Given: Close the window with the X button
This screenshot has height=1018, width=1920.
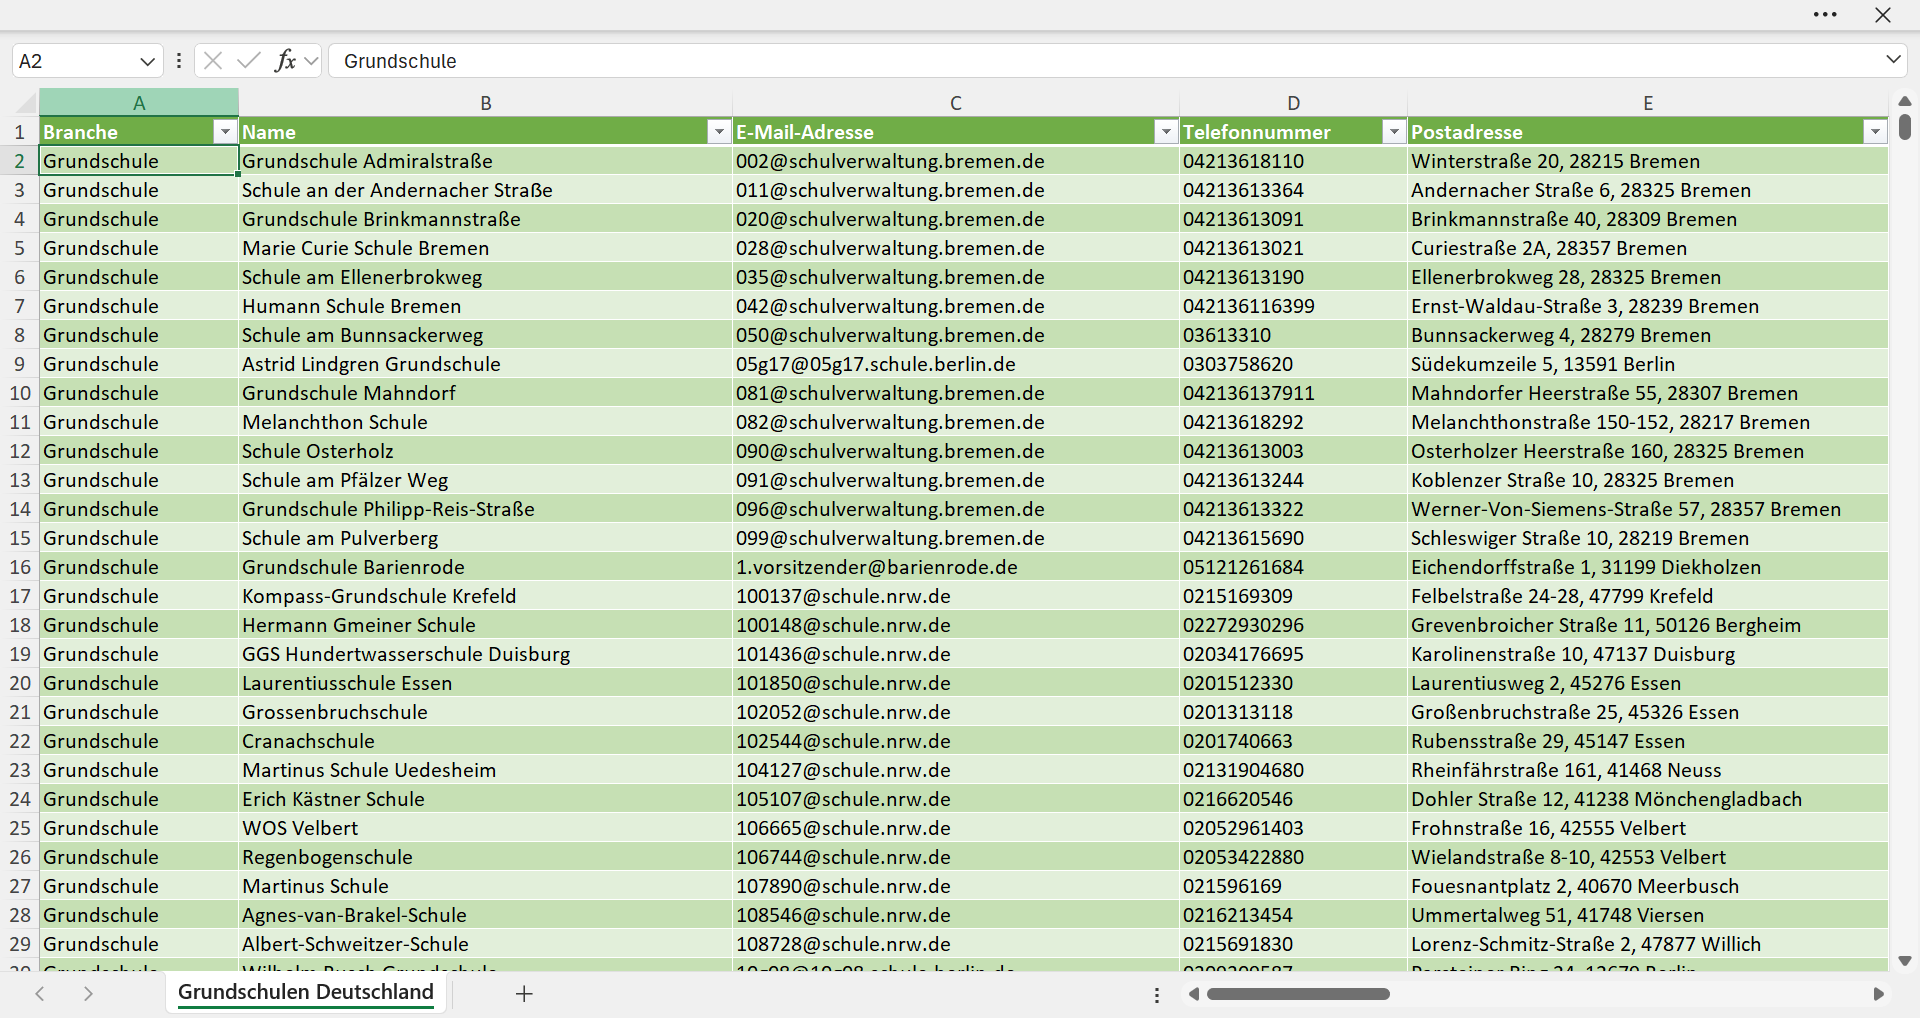Looking at the screenshot, I should 1883,15.
